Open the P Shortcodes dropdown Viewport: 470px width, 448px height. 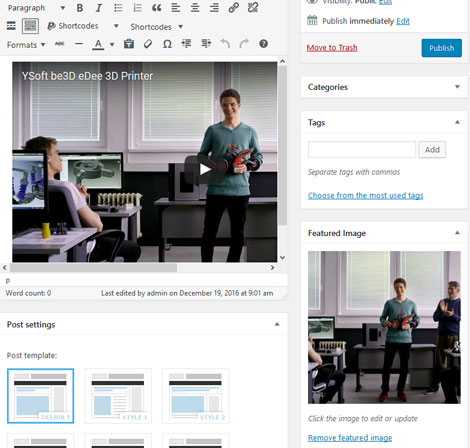pyautogui.click(x=83, y=26)
